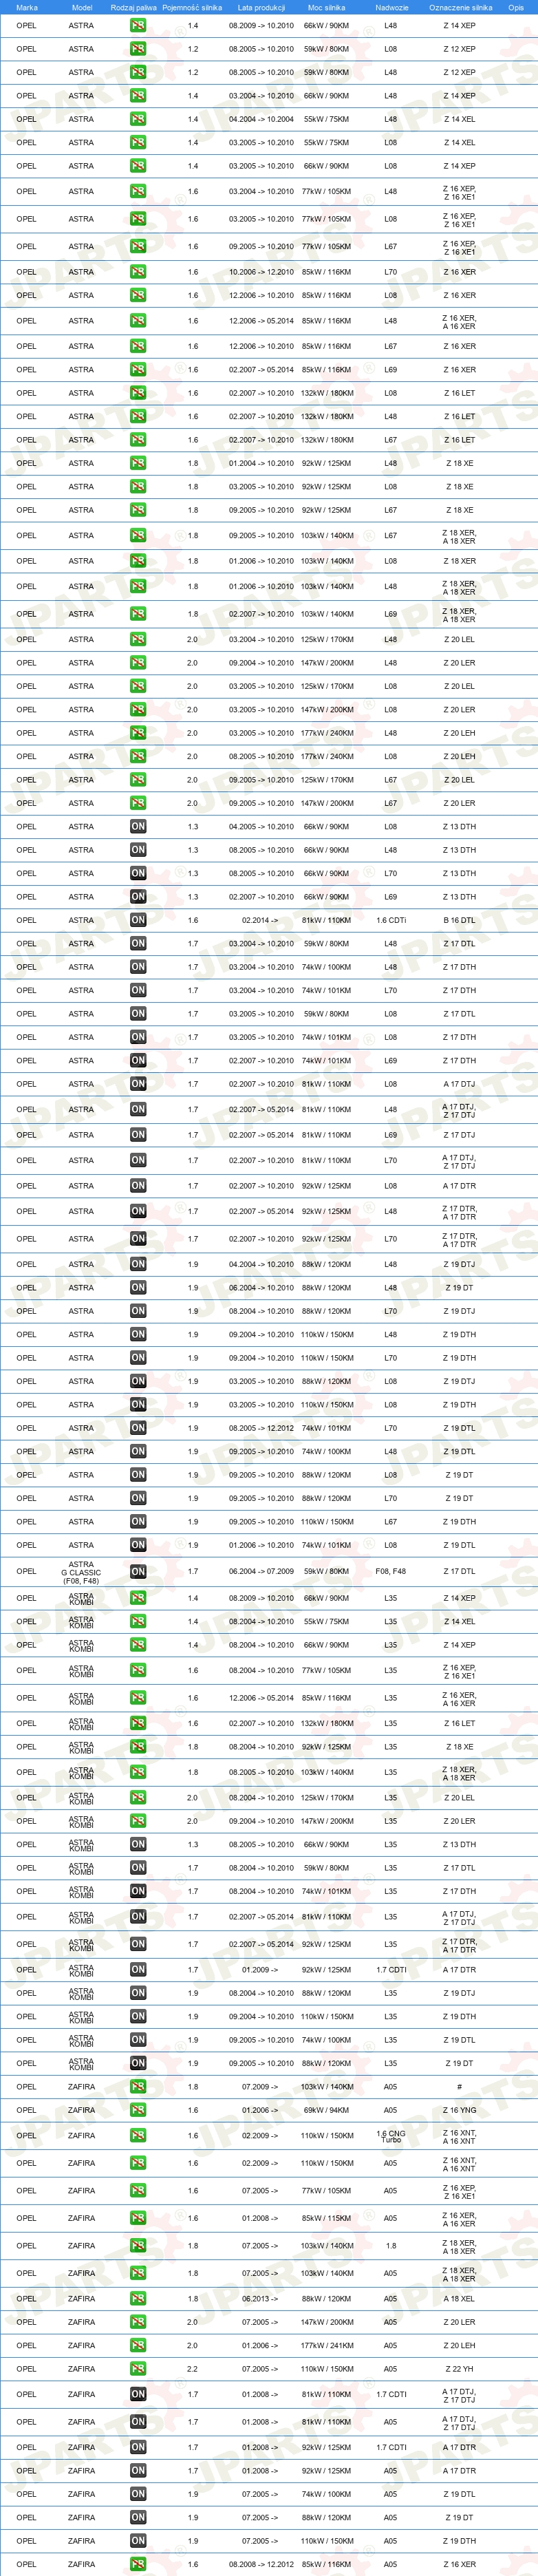Screen dimensions: 538x2576
Task: Click the Marka column header
Action: [27, 7]
